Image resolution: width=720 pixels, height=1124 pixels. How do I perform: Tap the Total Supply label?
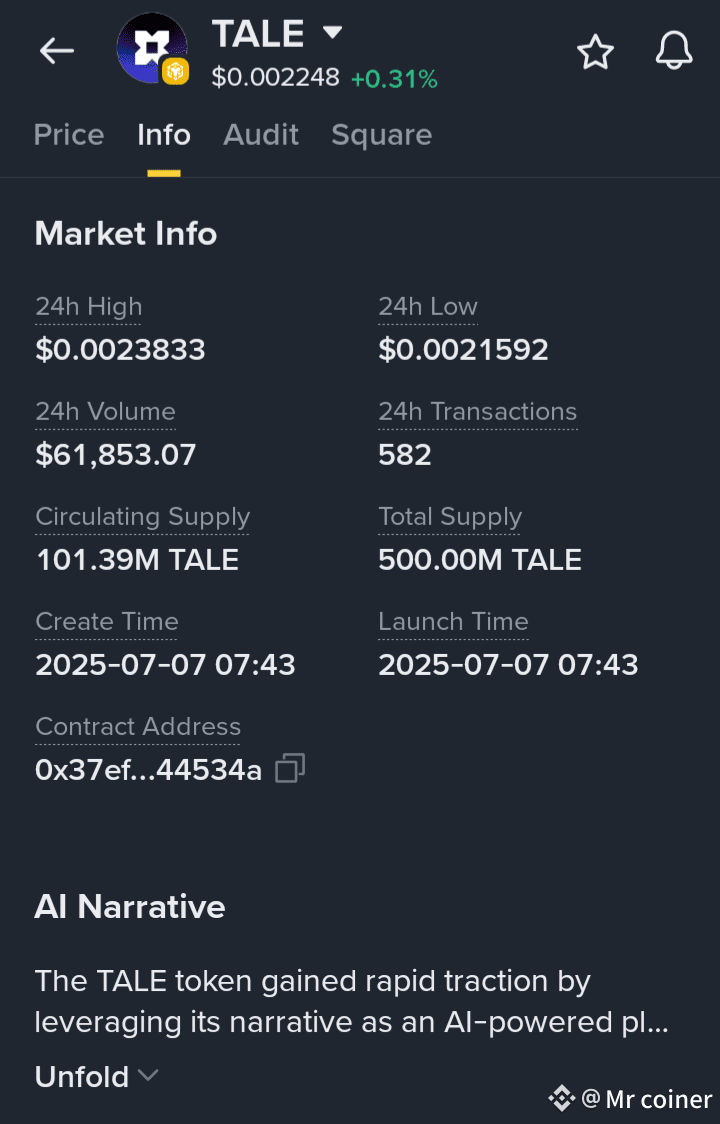click(x=450, y=517)
